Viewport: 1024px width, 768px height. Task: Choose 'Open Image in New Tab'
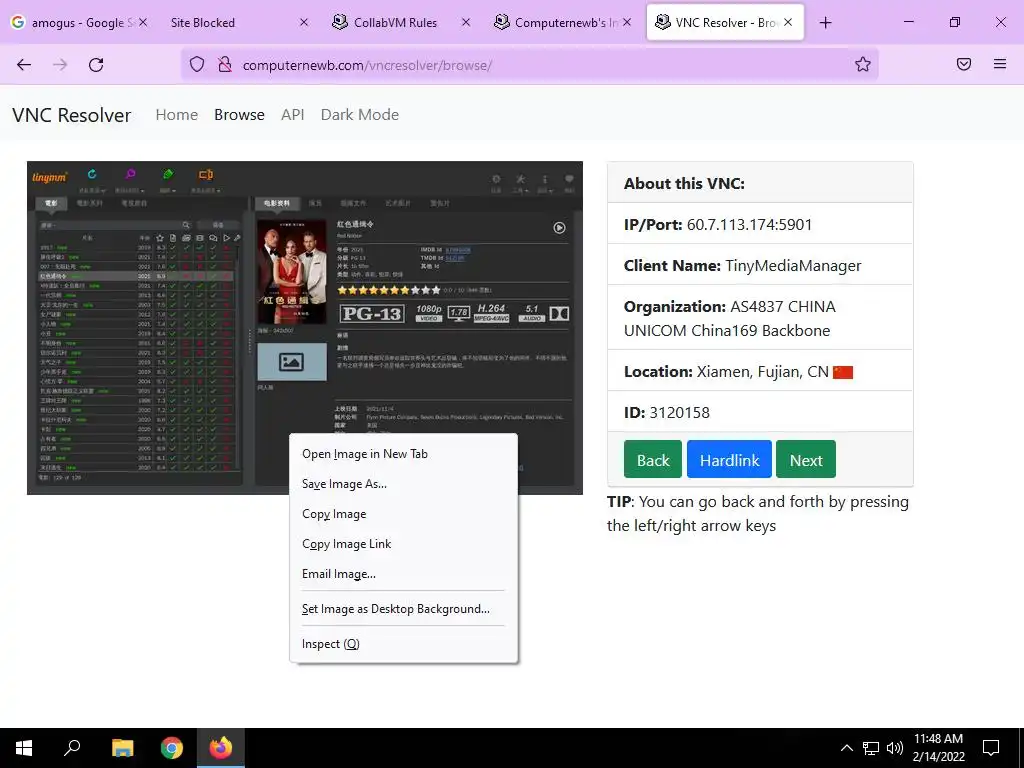404,454
